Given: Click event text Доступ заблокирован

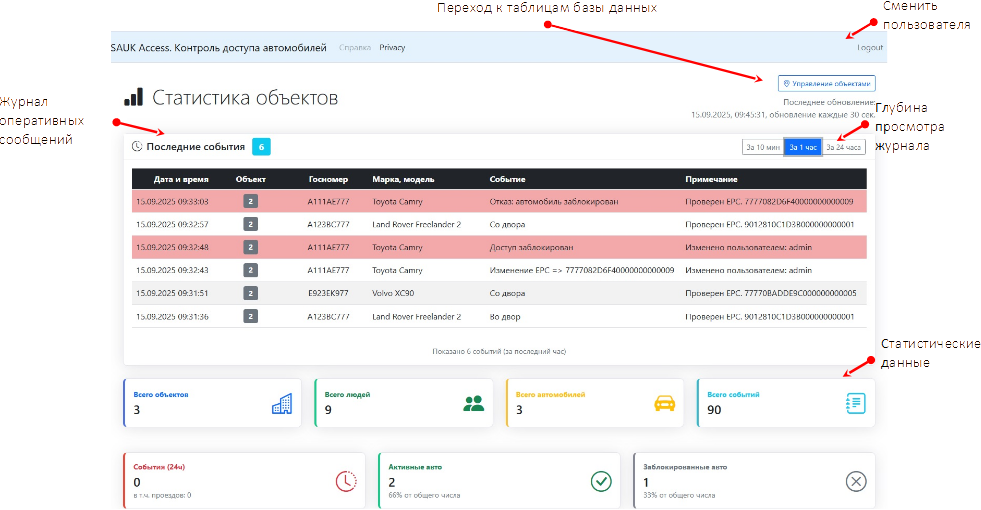Looking at the screenshot, I should coord(531,247).
